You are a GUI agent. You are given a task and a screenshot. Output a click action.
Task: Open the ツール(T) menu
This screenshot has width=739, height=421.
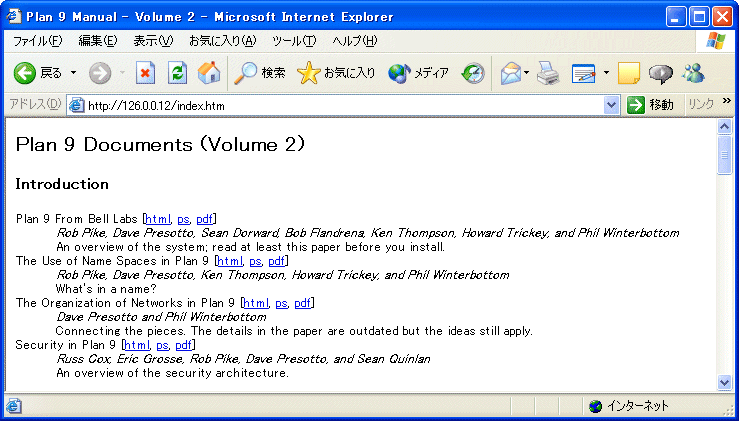click(294, 41)
